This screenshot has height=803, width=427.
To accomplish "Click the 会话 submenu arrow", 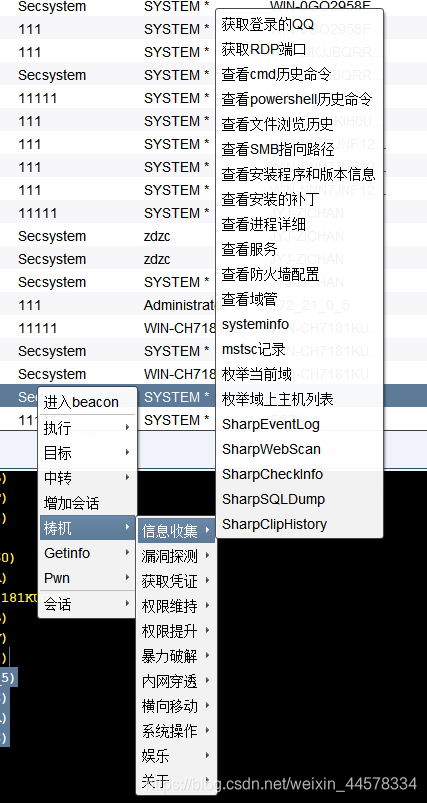I will [x=127, y=604].
